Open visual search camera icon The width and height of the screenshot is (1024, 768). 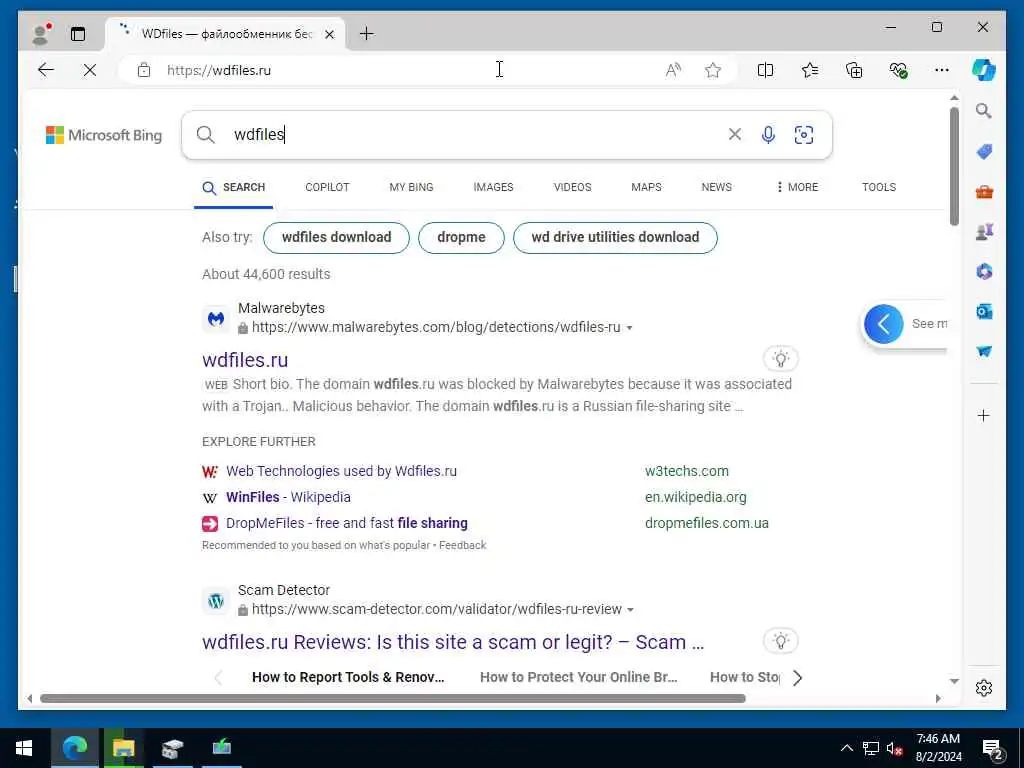coord(804,135)
